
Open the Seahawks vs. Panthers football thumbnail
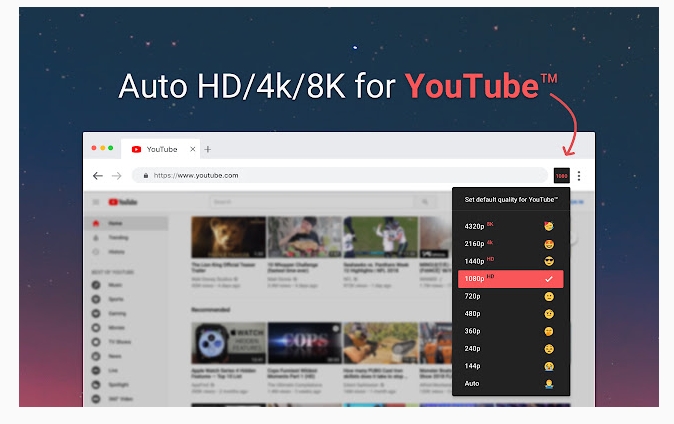[x=380, y=237]
